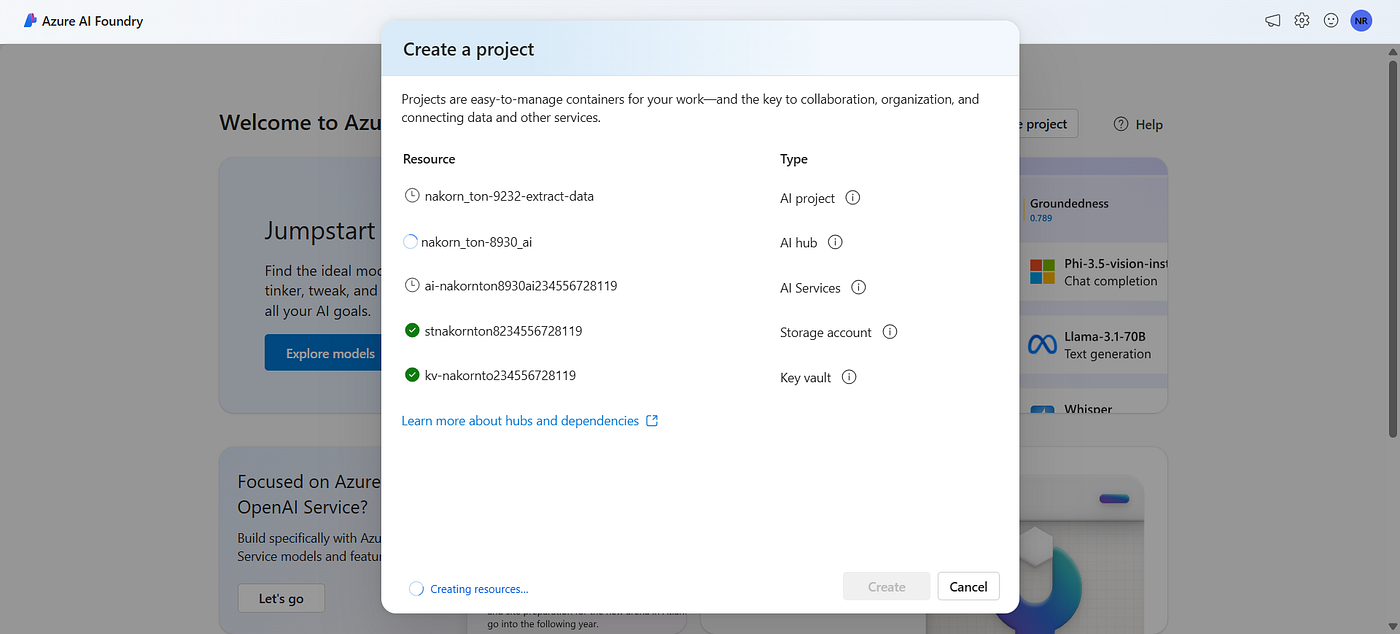Click pending clock icon for ai-nakornton8930ai234556728119

(412, 285)
